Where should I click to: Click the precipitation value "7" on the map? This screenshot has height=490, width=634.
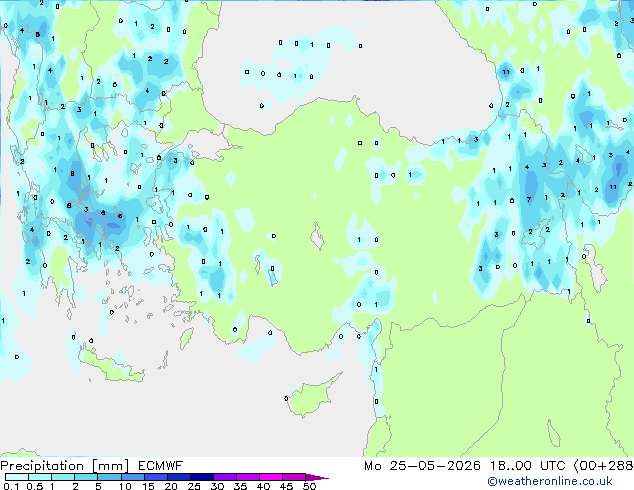pyautogui.click(x=528, y=199)
